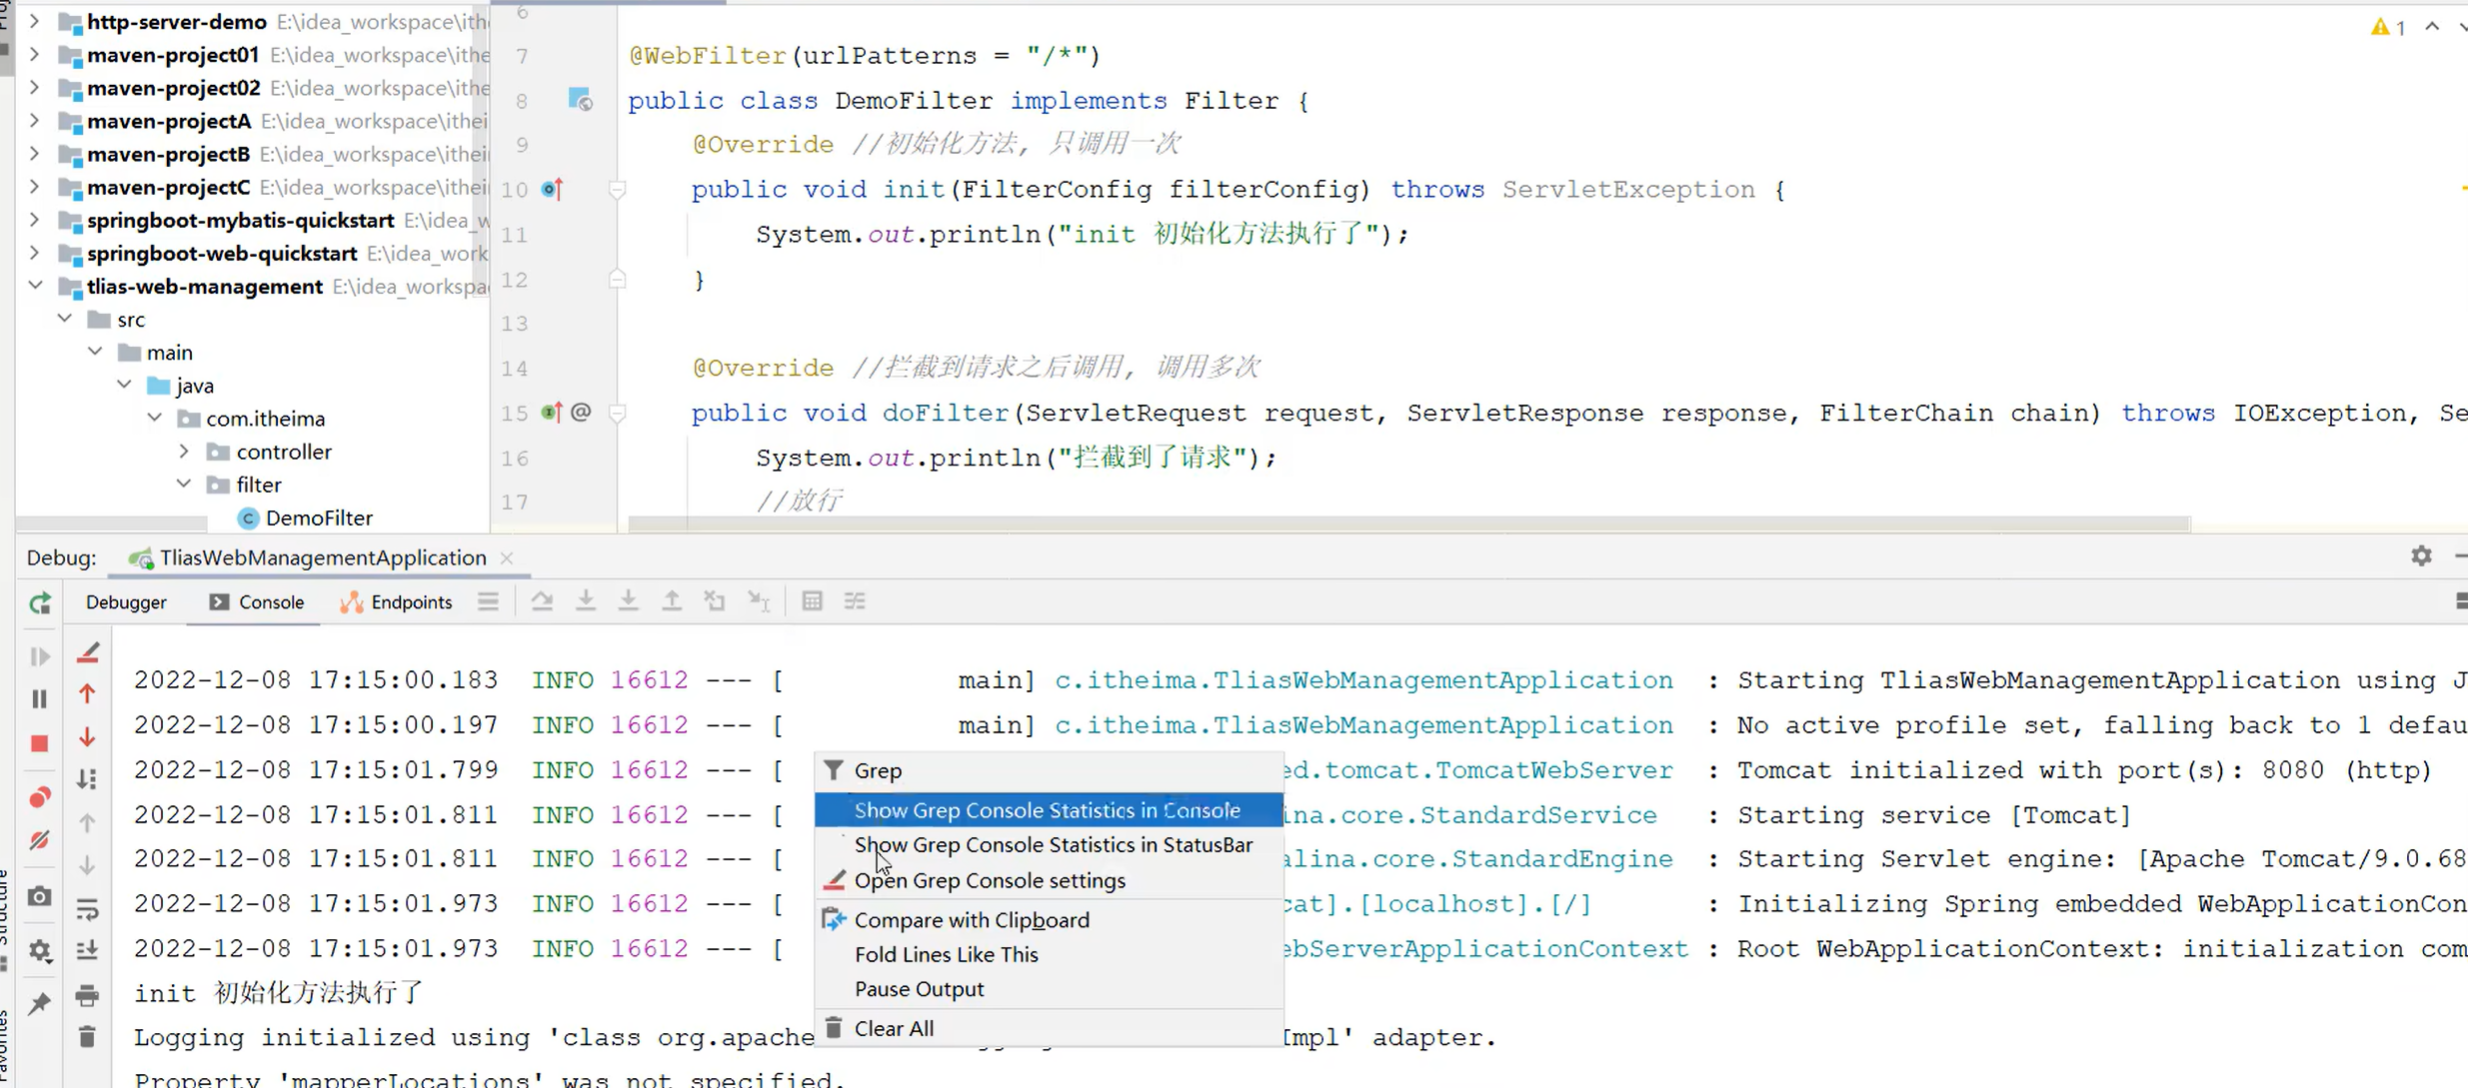
Task: Toggle scroll to end of console
Action: tap(87, 950)
